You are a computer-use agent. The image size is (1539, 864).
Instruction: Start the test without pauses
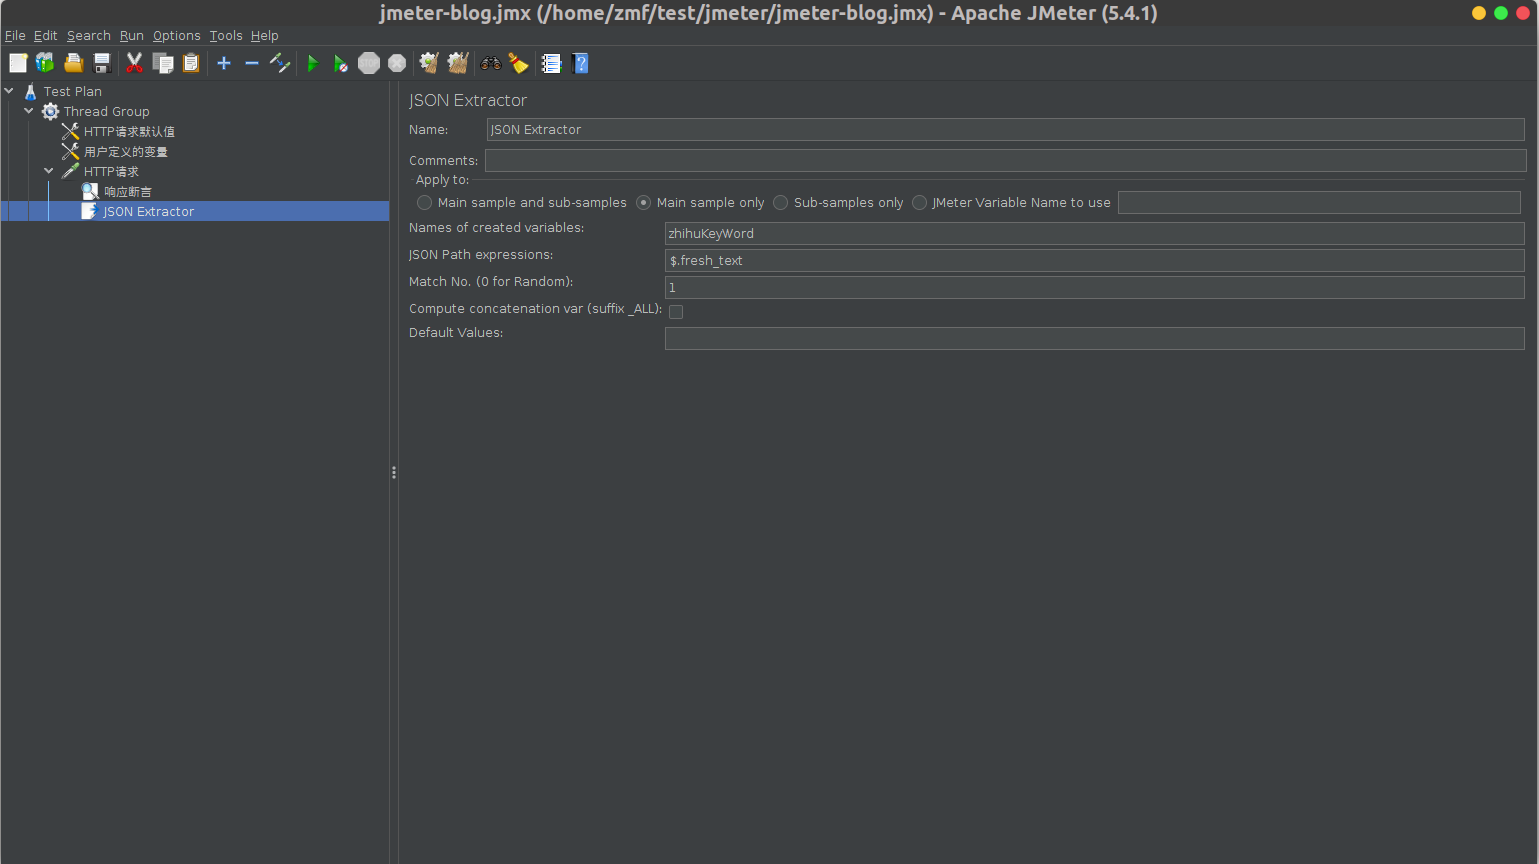click(x=341, y=63)
